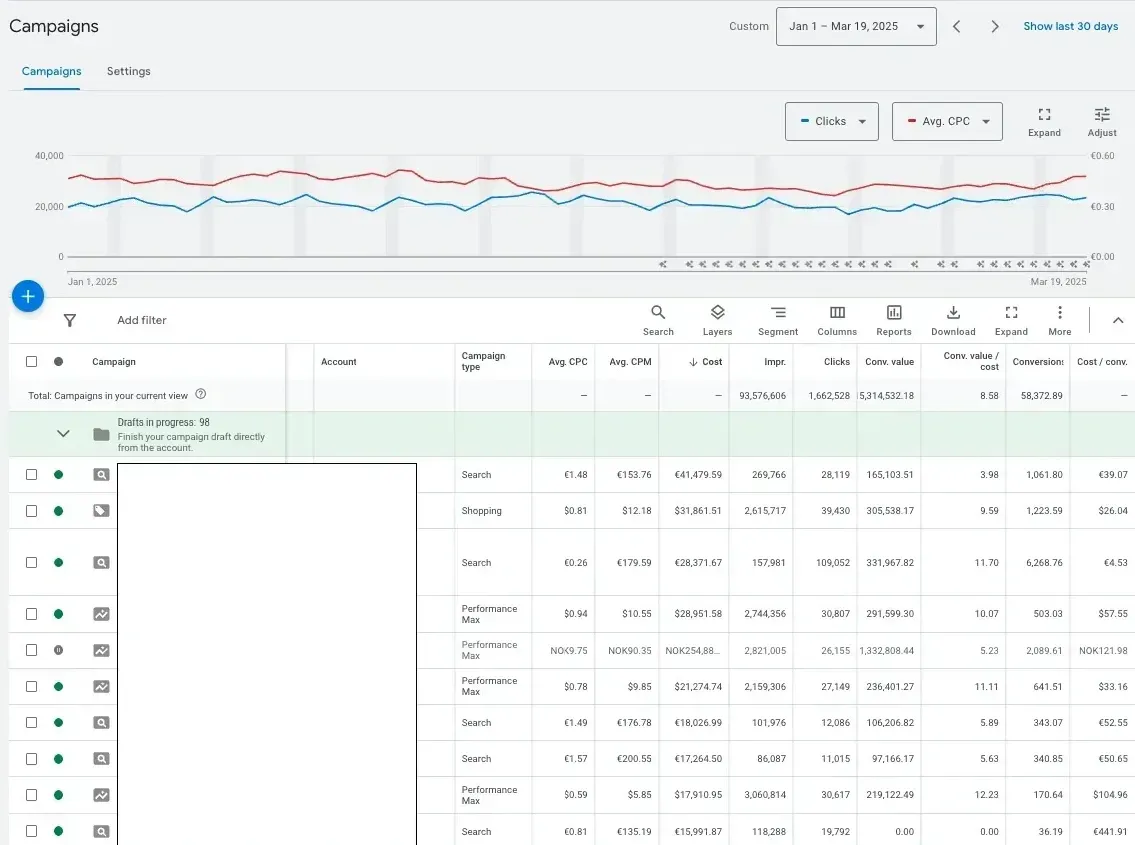The width and height of the screenshot is (1135, 845).
Task: Click Performance Max icon in $17,910.95 row
Action: [x=101, y=795]
